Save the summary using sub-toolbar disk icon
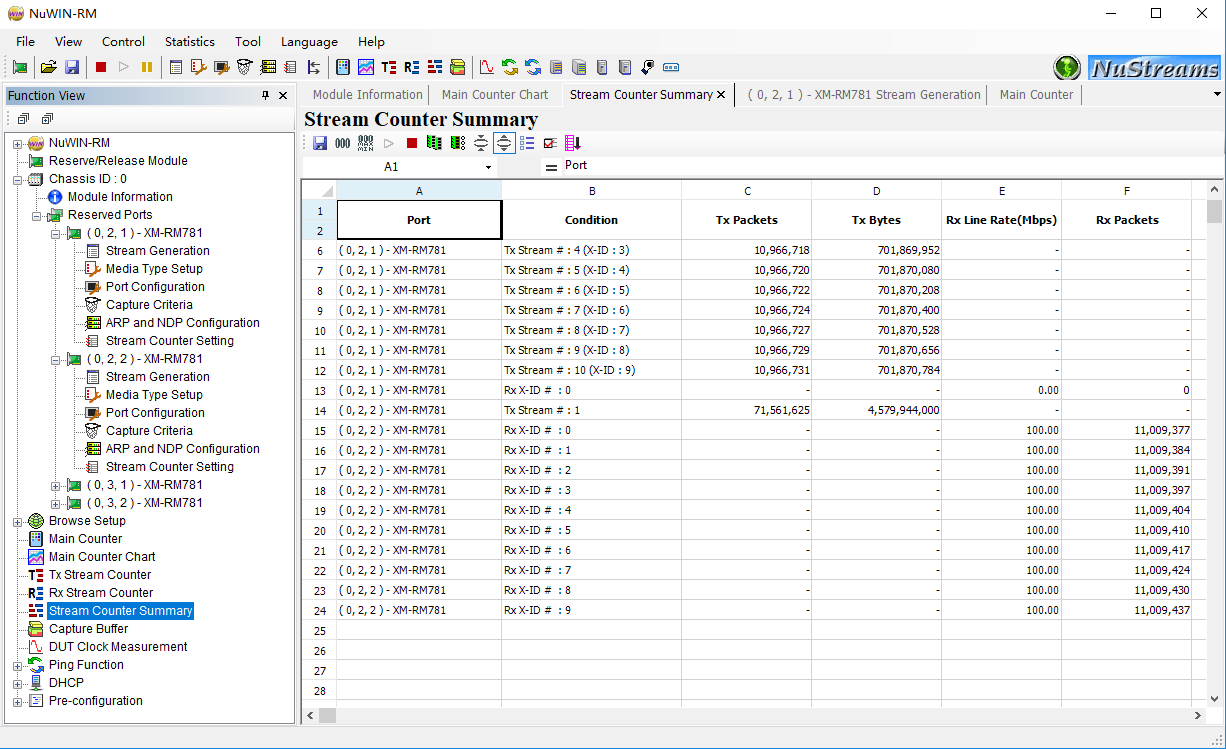Screen dimensions: 1226x749 (x=320, y=143)
